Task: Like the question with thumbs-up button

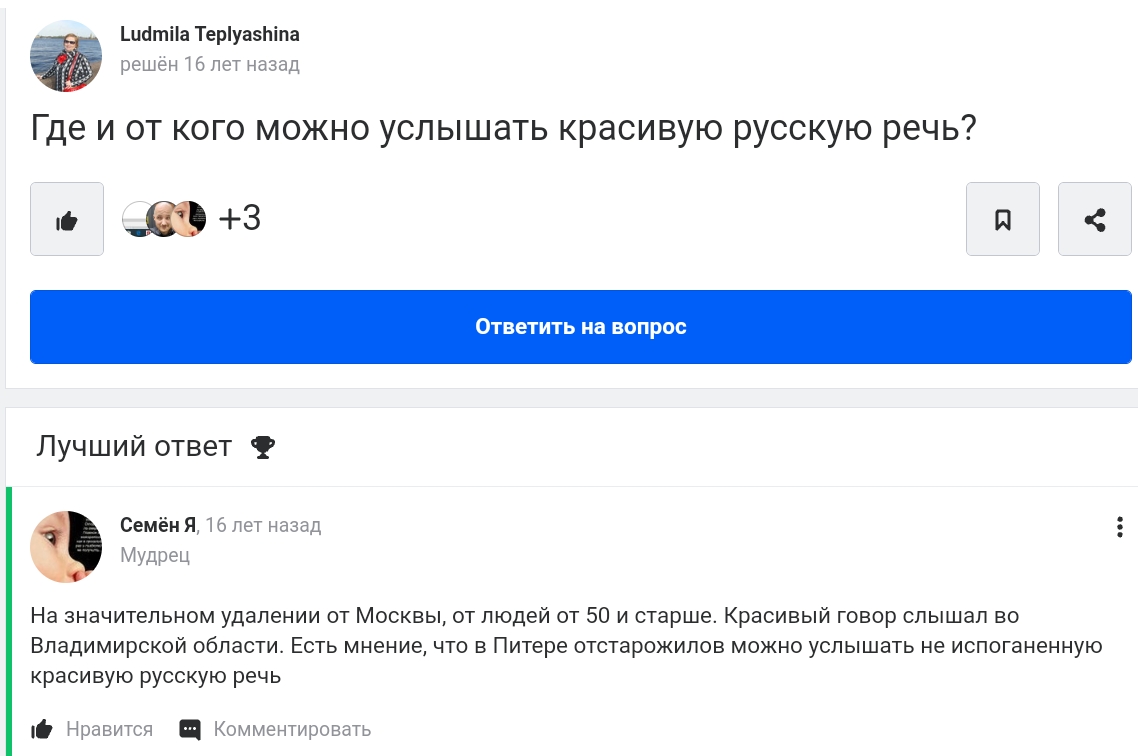Action: (x=67, y=219)
